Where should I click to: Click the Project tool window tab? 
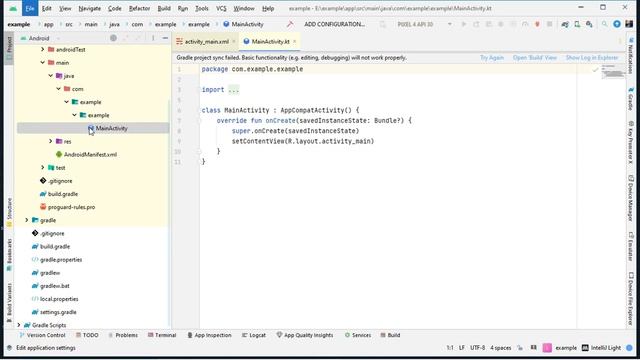point(9,48)
